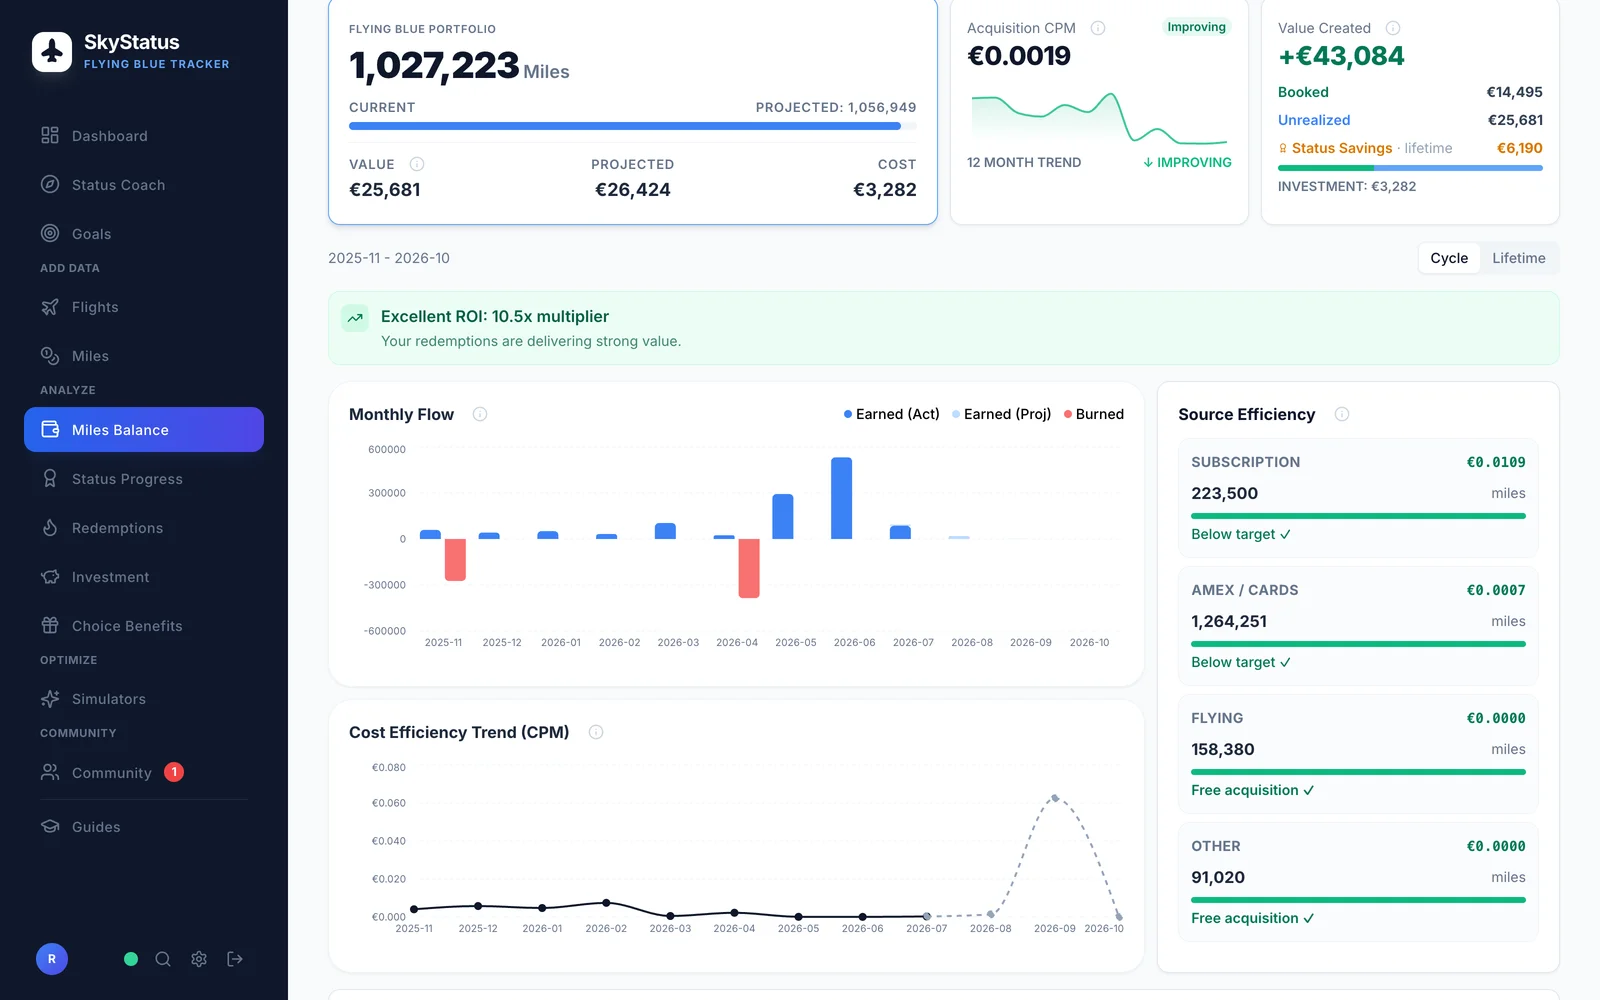This screenshot has height=1000, width=1600.
Task: Click the user avatar R button
Action: coord(52,959)
